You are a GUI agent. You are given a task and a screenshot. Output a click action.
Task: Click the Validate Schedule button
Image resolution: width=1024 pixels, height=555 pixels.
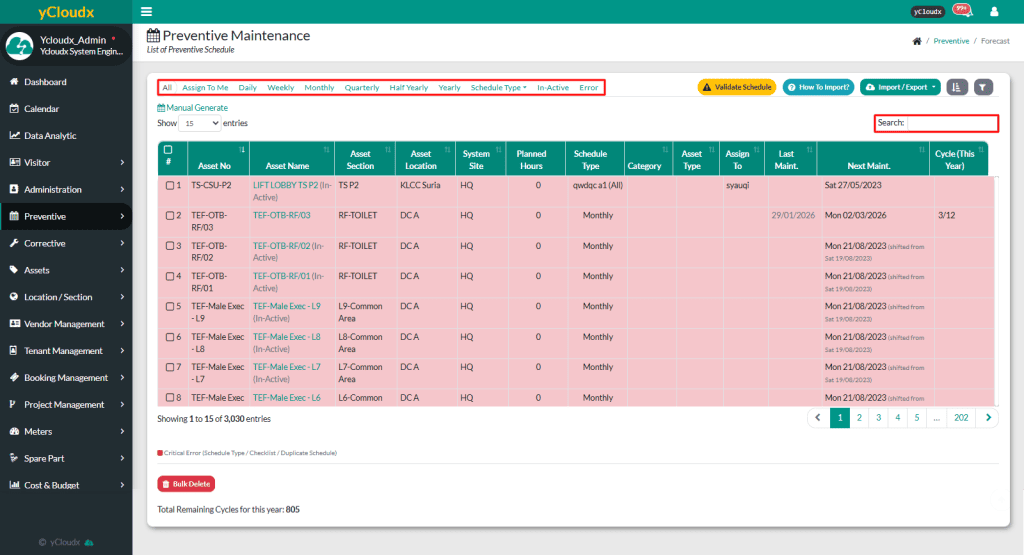coord(736,87)
